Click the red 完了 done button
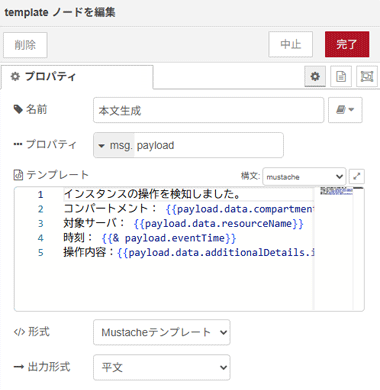This screenshot has width=380, height=390. (347, 44)
